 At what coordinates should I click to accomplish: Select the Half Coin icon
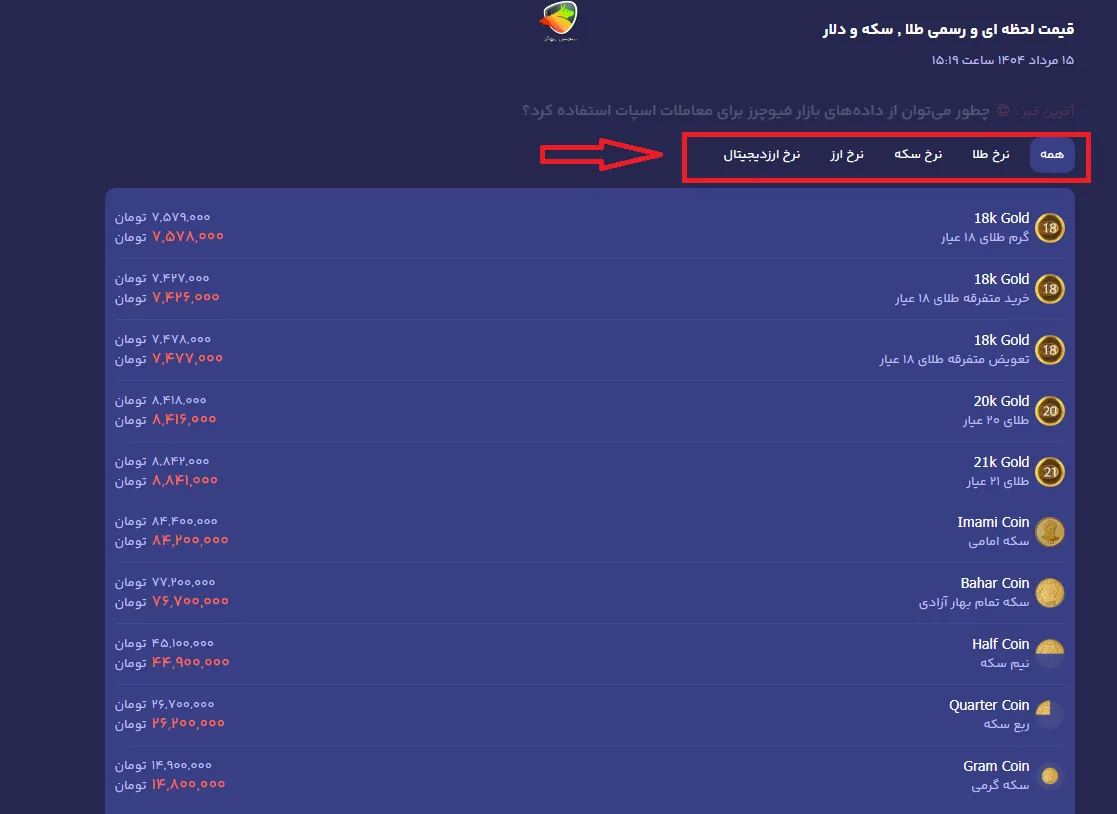pyautogui.click(x=1050, y=654)
